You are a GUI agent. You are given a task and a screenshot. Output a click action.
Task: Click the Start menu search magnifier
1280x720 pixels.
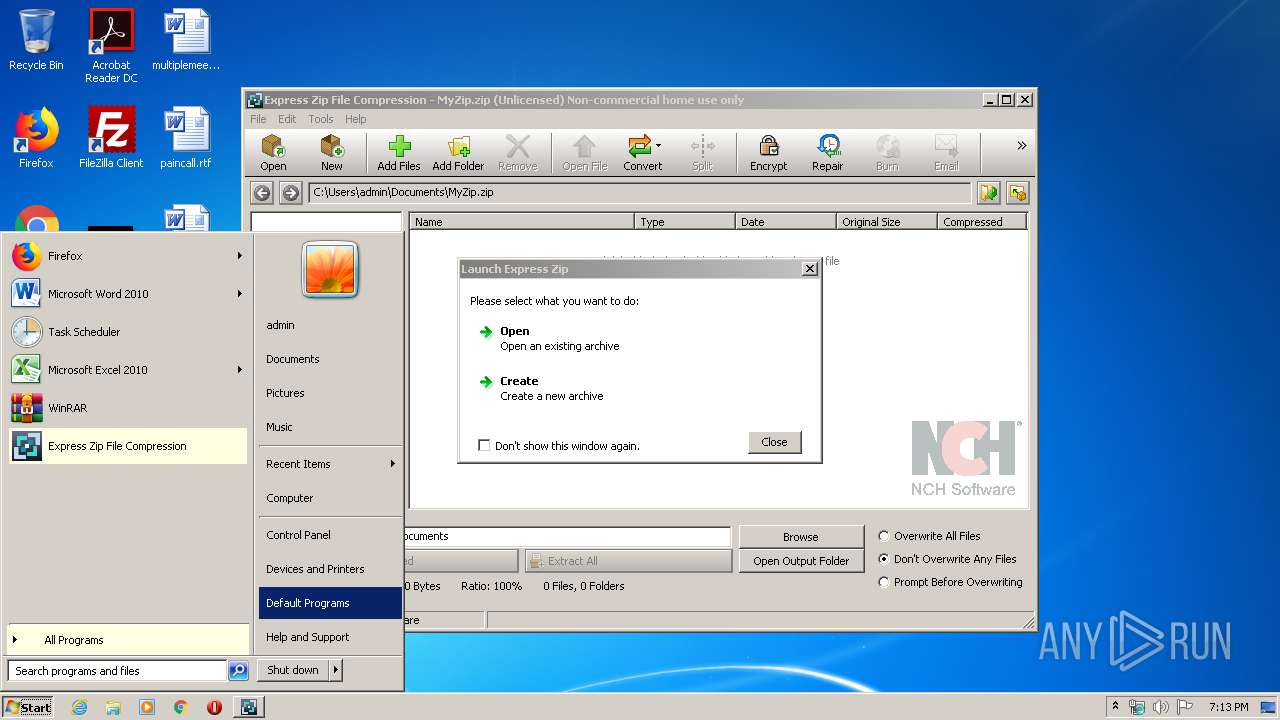coord(238,671)
